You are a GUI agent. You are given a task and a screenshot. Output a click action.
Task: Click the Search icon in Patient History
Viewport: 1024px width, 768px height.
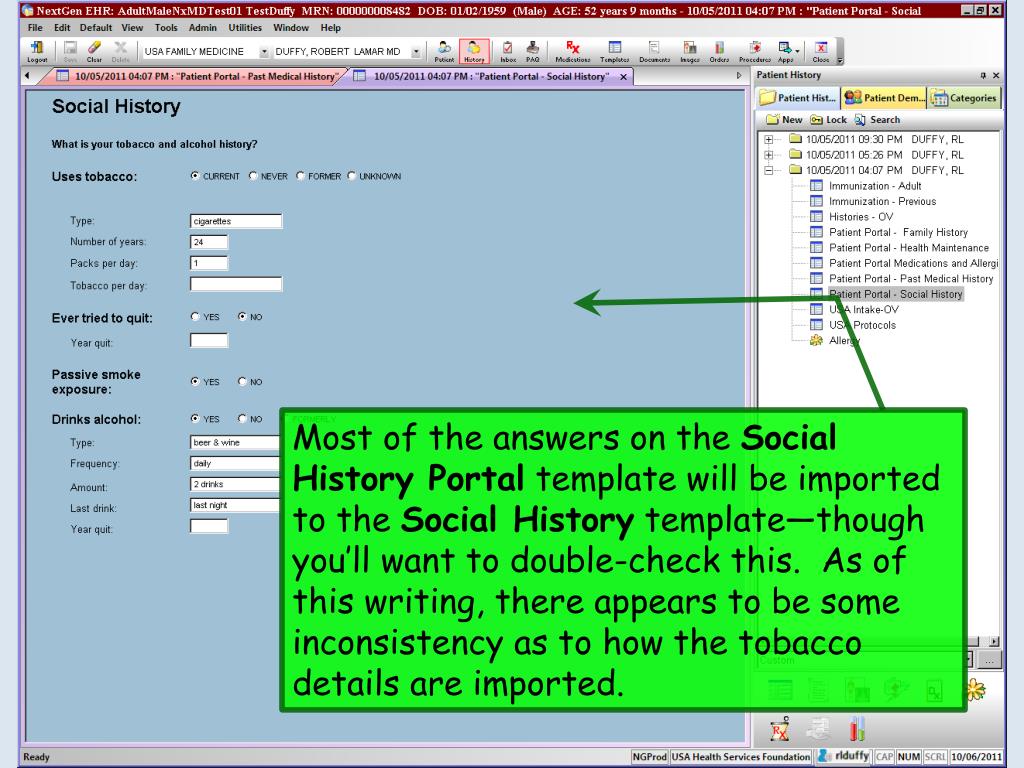860,120
